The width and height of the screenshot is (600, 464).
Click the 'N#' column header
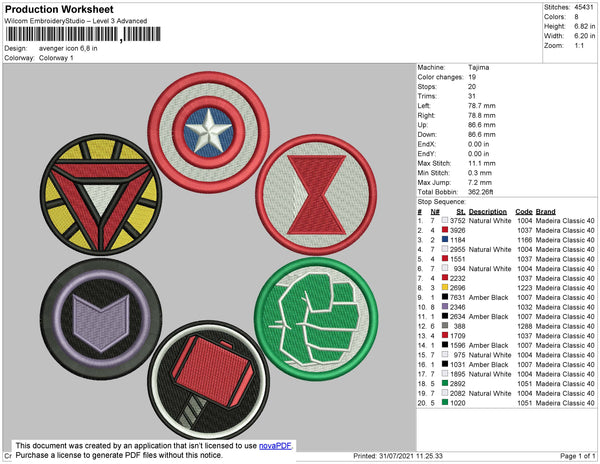point(435,212)
